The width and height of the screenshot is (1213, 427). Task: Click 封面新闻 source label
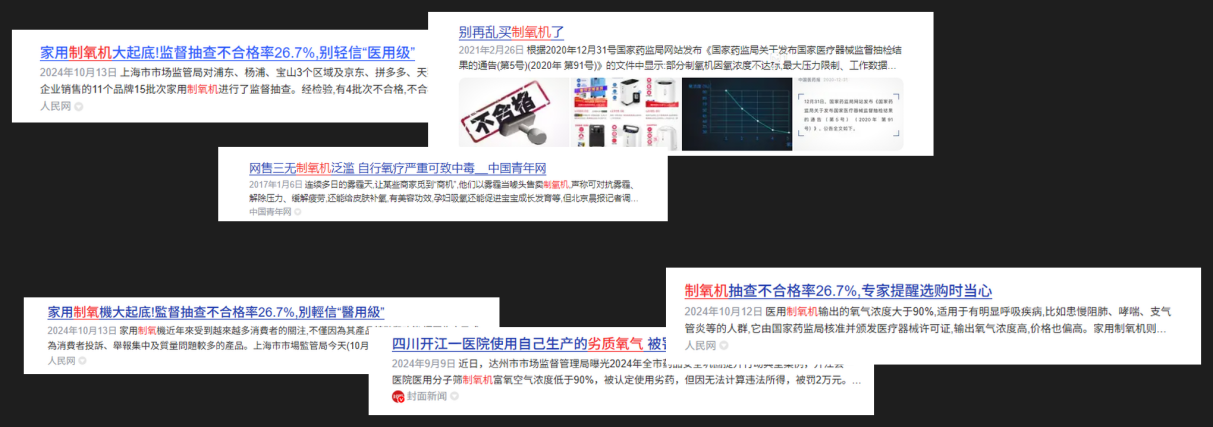(428, 397)
